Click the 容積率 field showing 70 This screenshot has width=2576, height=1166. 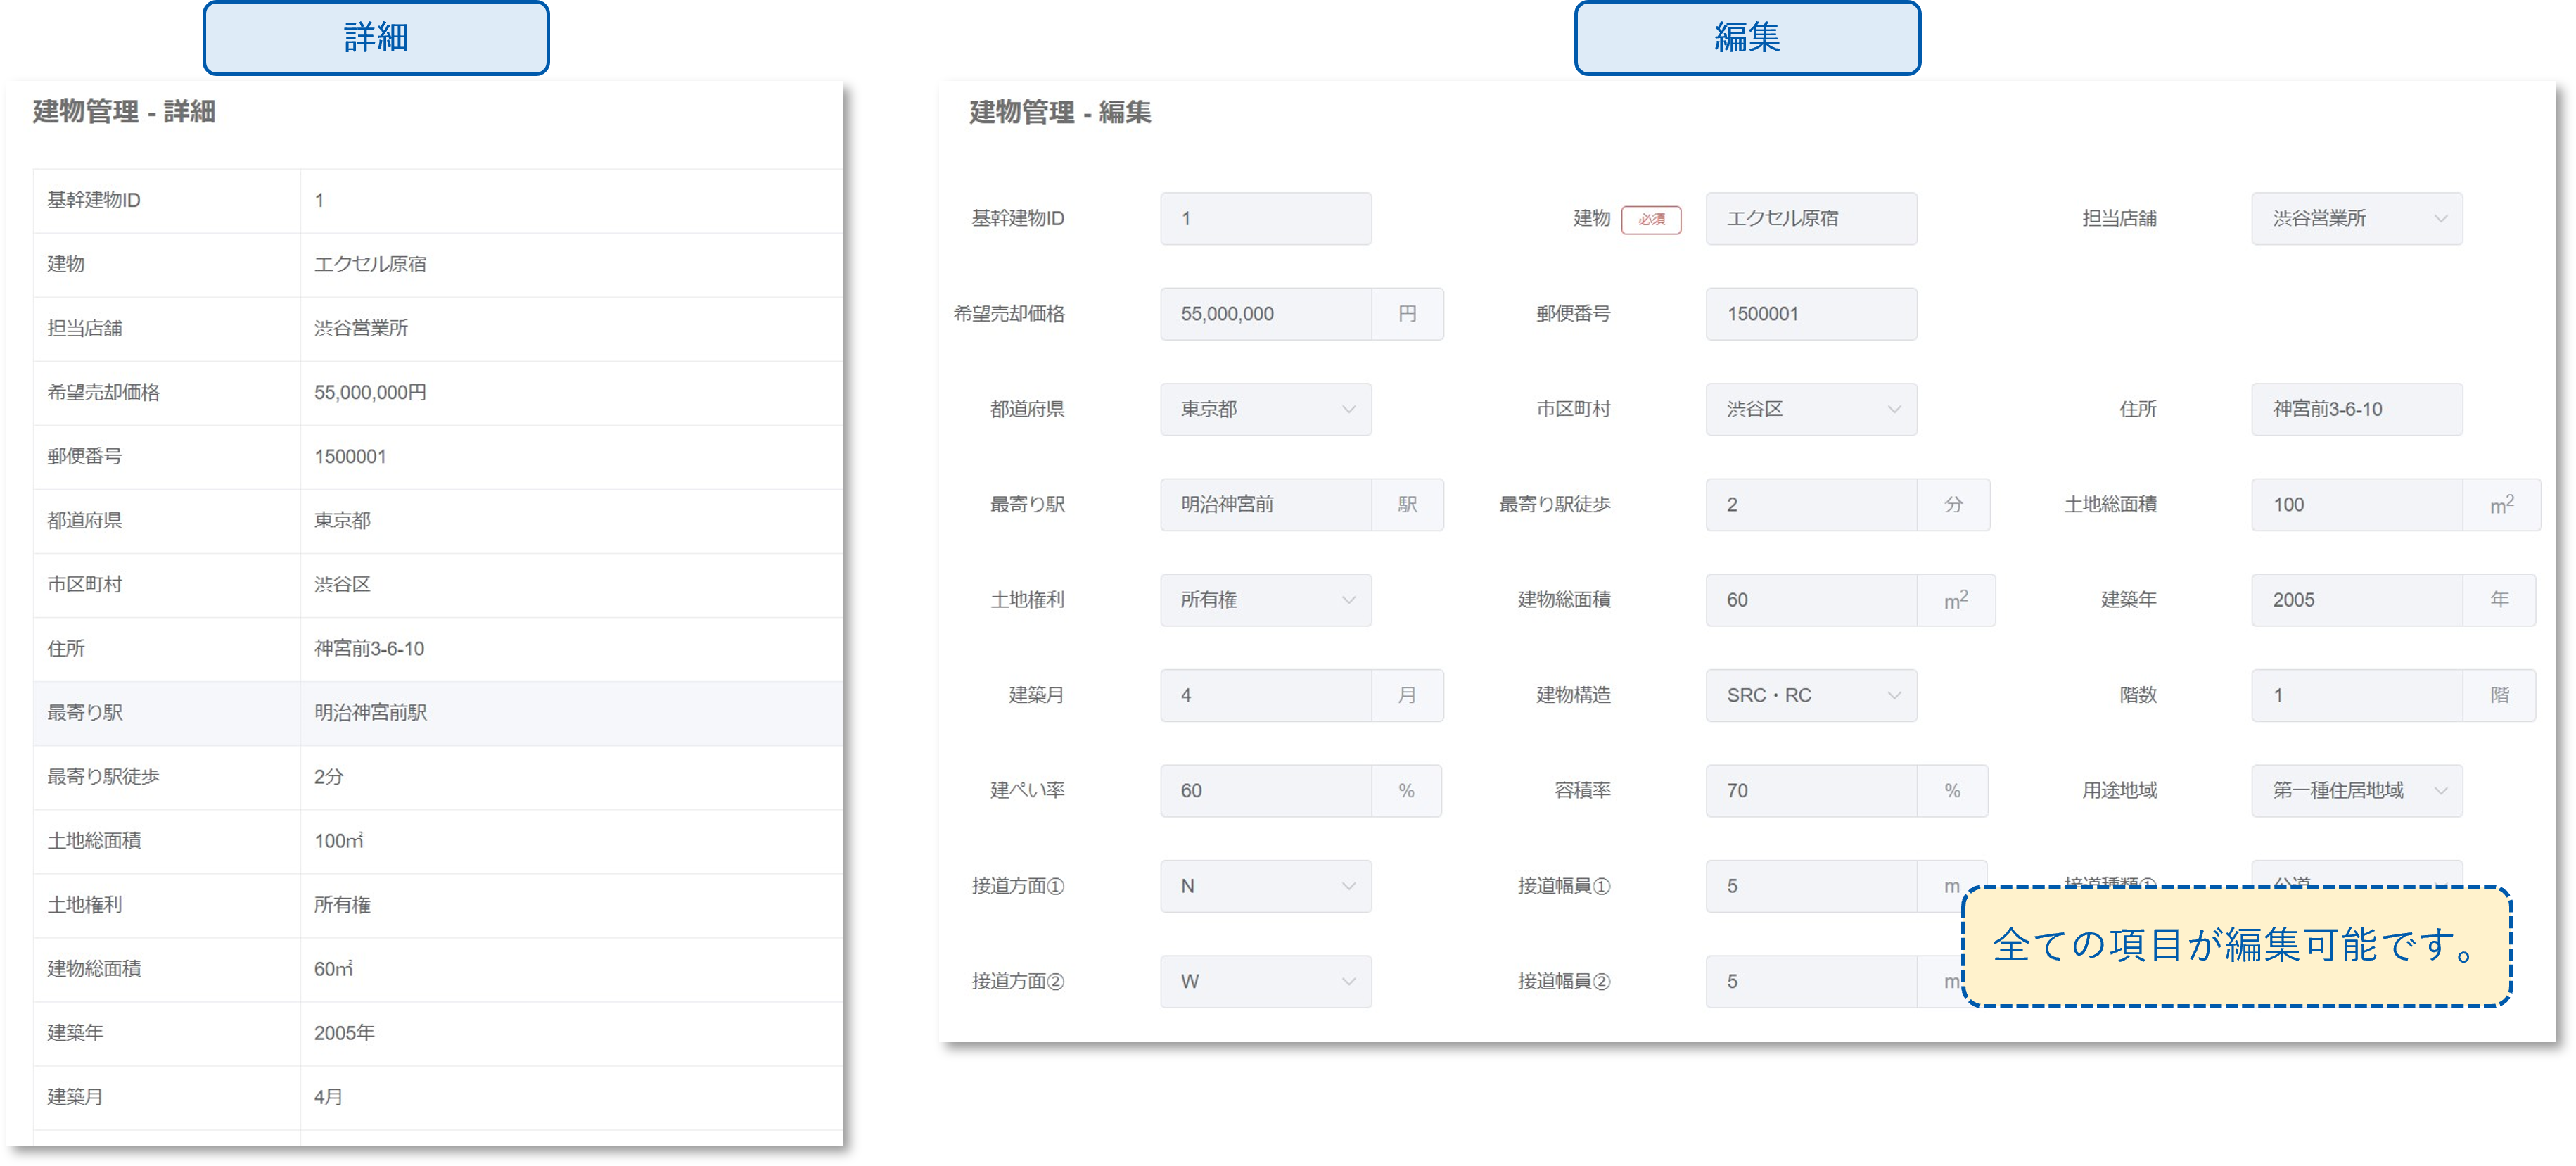(x=1811, y=790)
